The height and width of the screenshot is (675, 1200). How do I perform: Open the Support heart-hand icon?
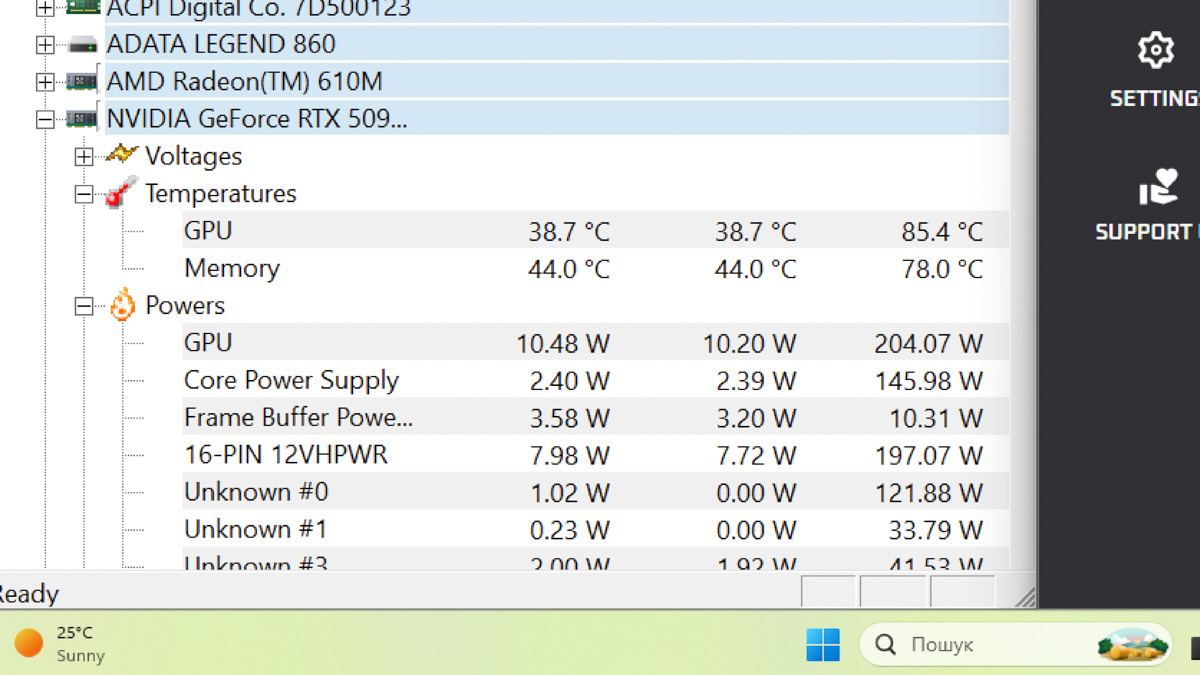click(x=1158, y=187)
